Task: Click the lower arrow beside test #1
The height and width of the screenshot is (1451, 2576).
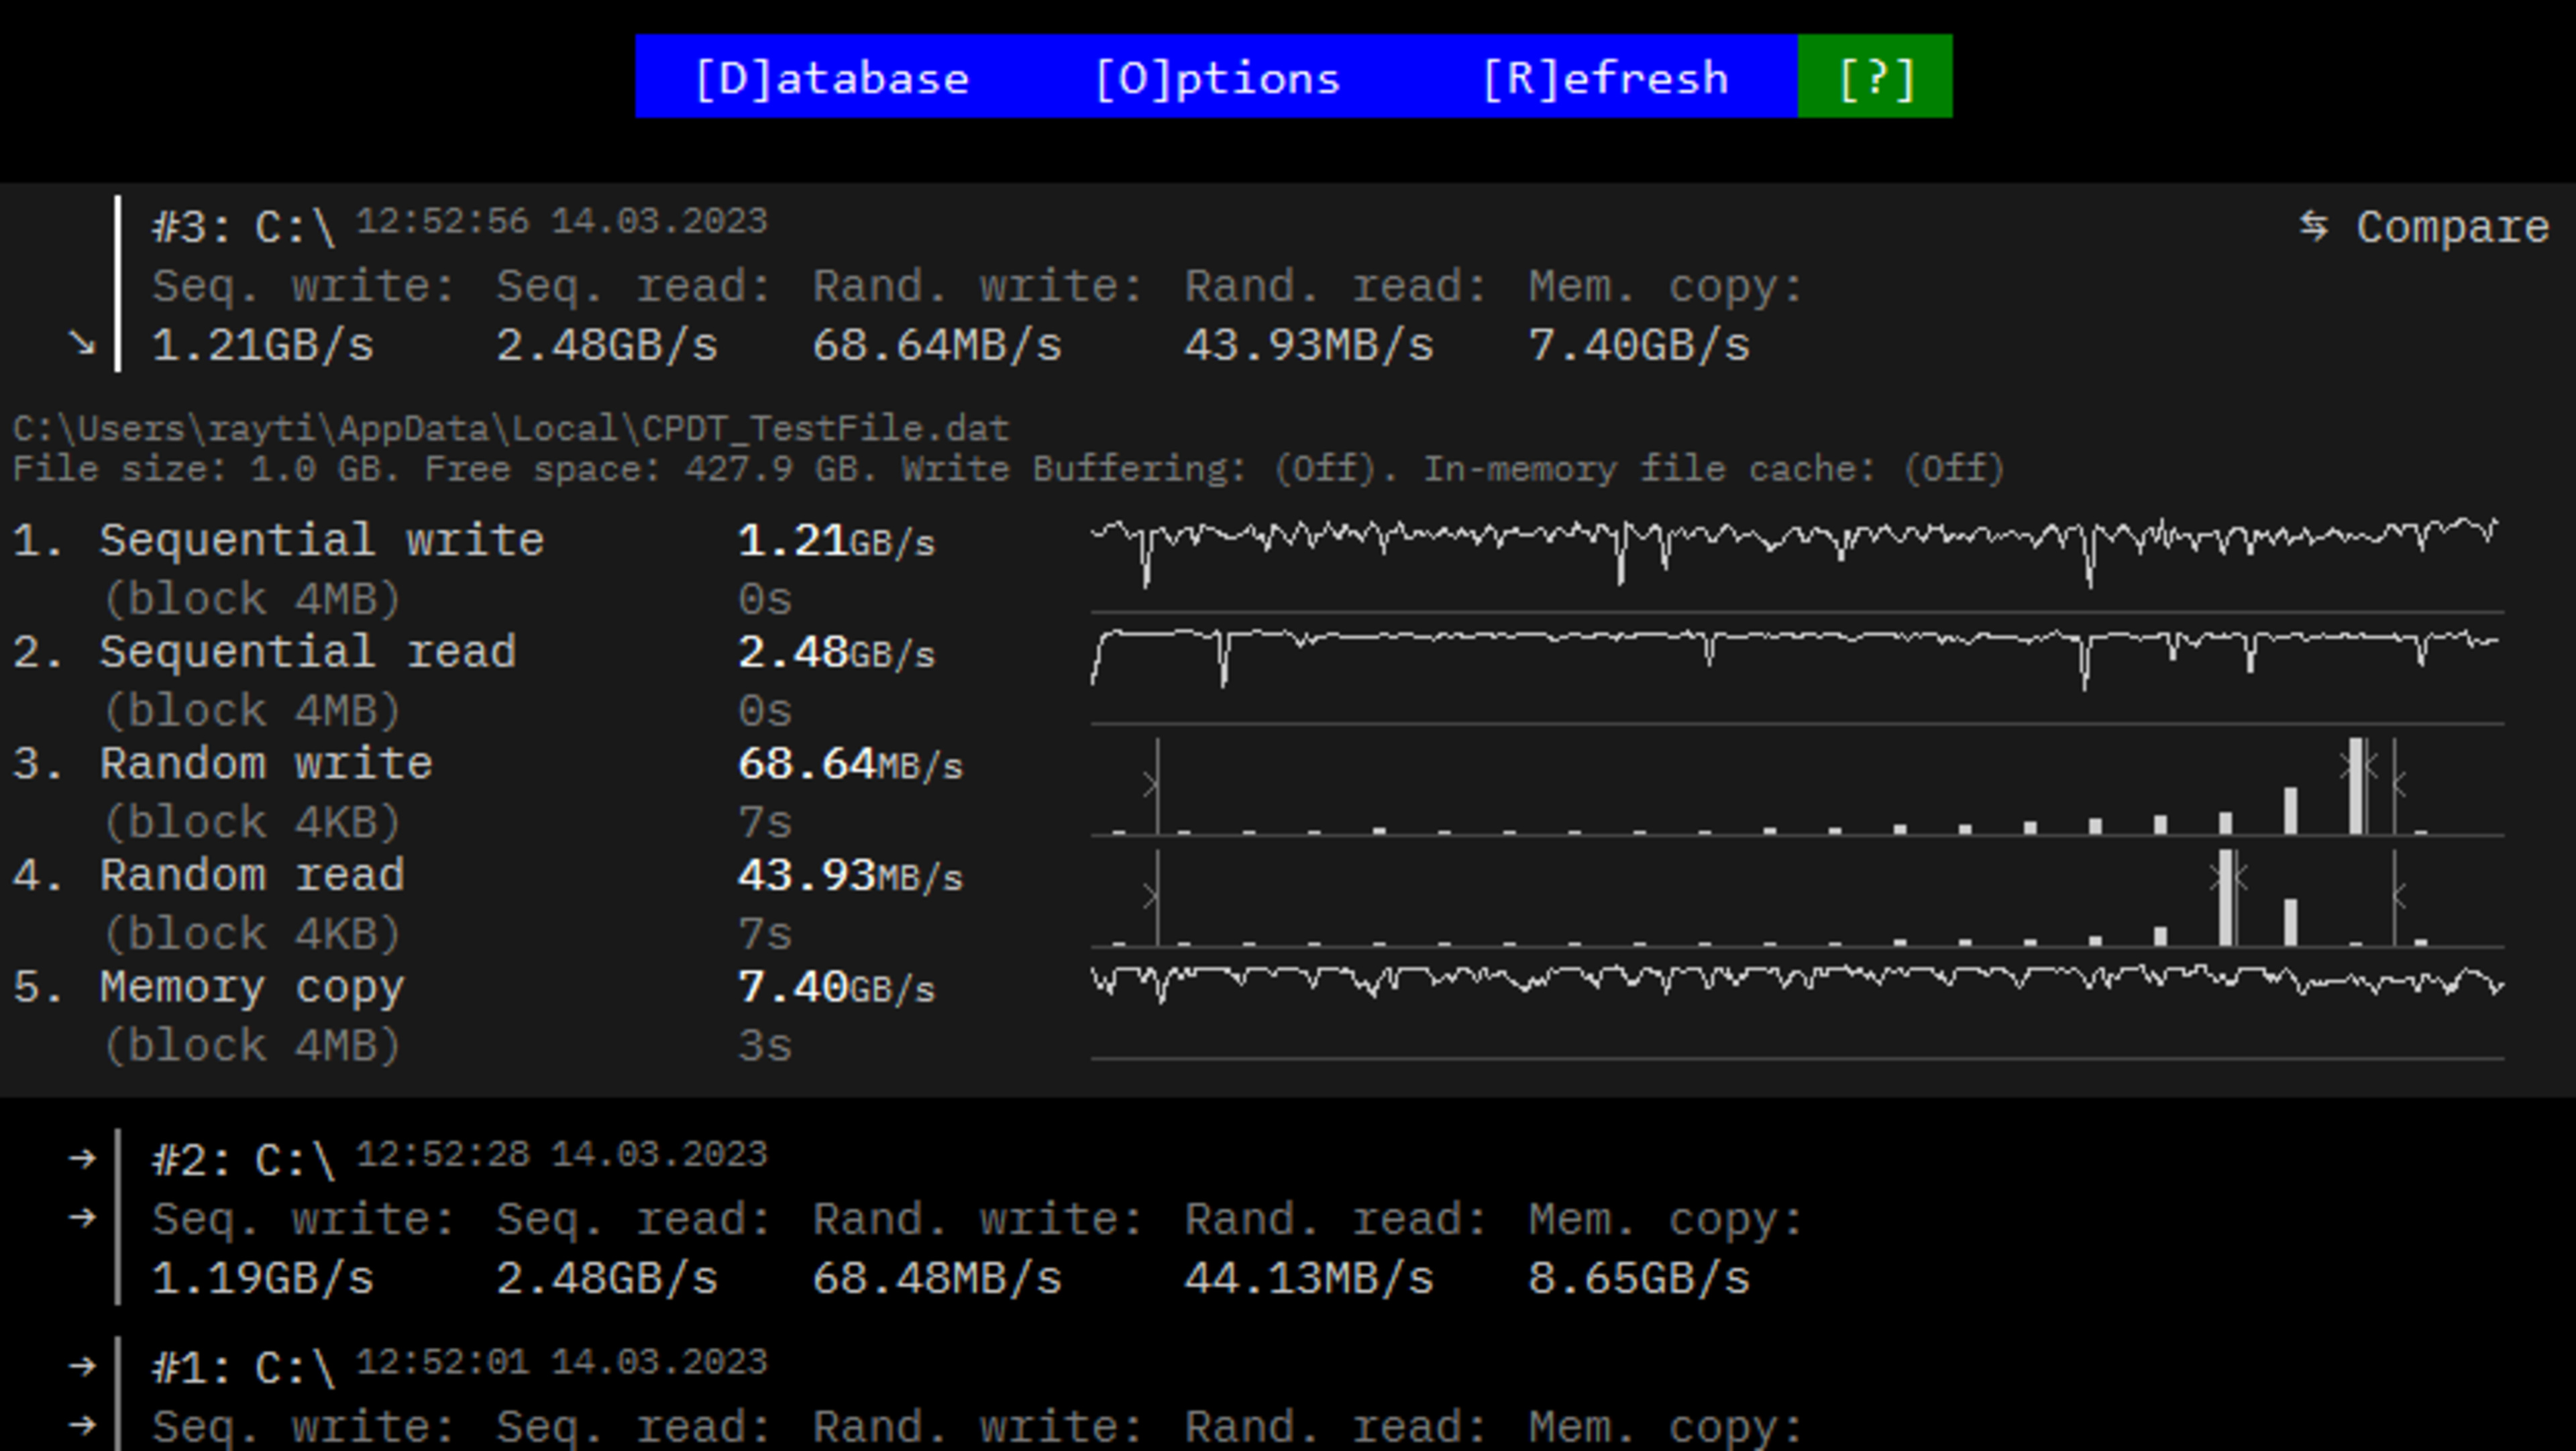Action: click(x=82, y=1425)
